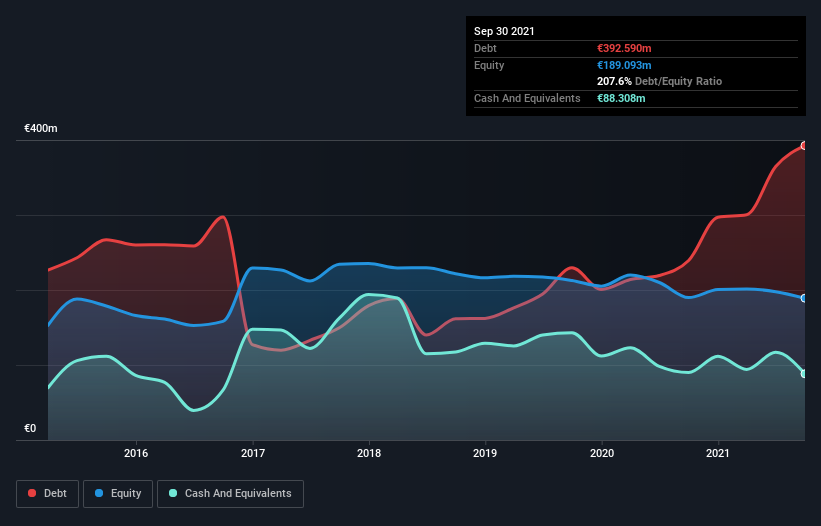Select the 2017 x-axis label
This screenshot has height=526, width=821.
click(x=253, y=453)
